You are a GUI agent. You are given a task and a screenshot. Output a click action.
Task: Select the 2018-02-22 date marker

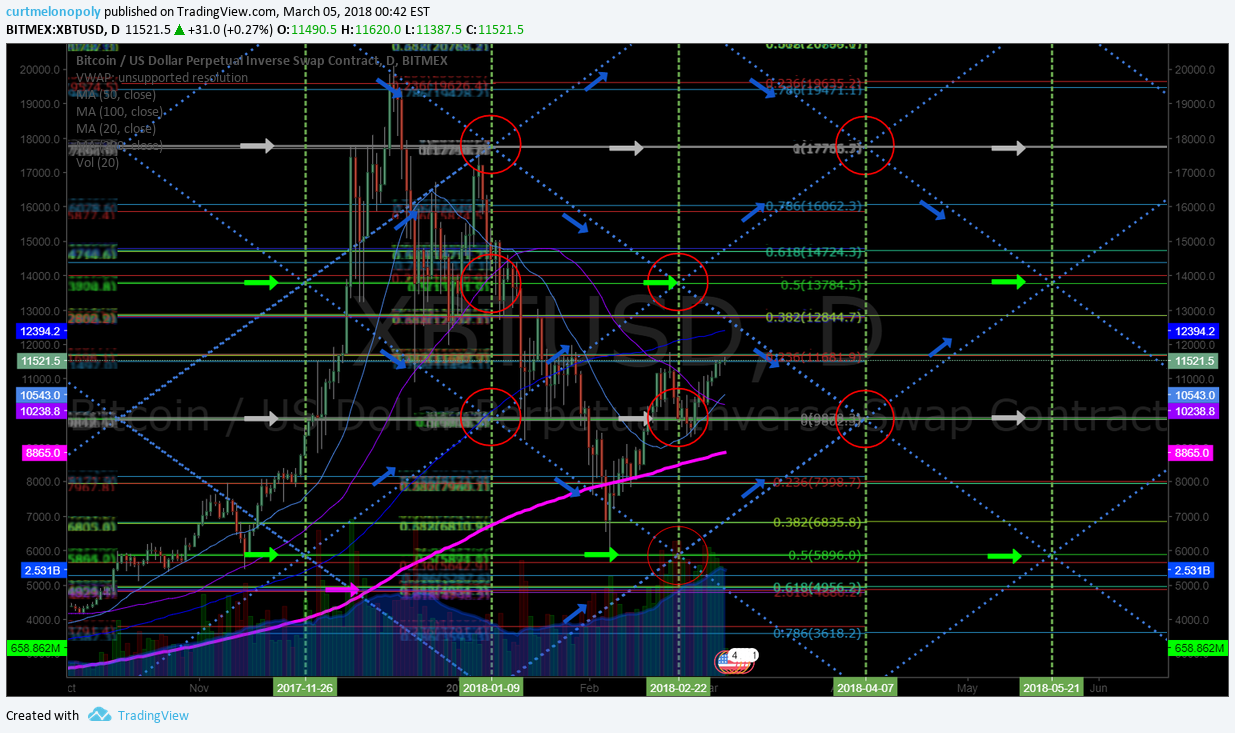coord(678,687)
